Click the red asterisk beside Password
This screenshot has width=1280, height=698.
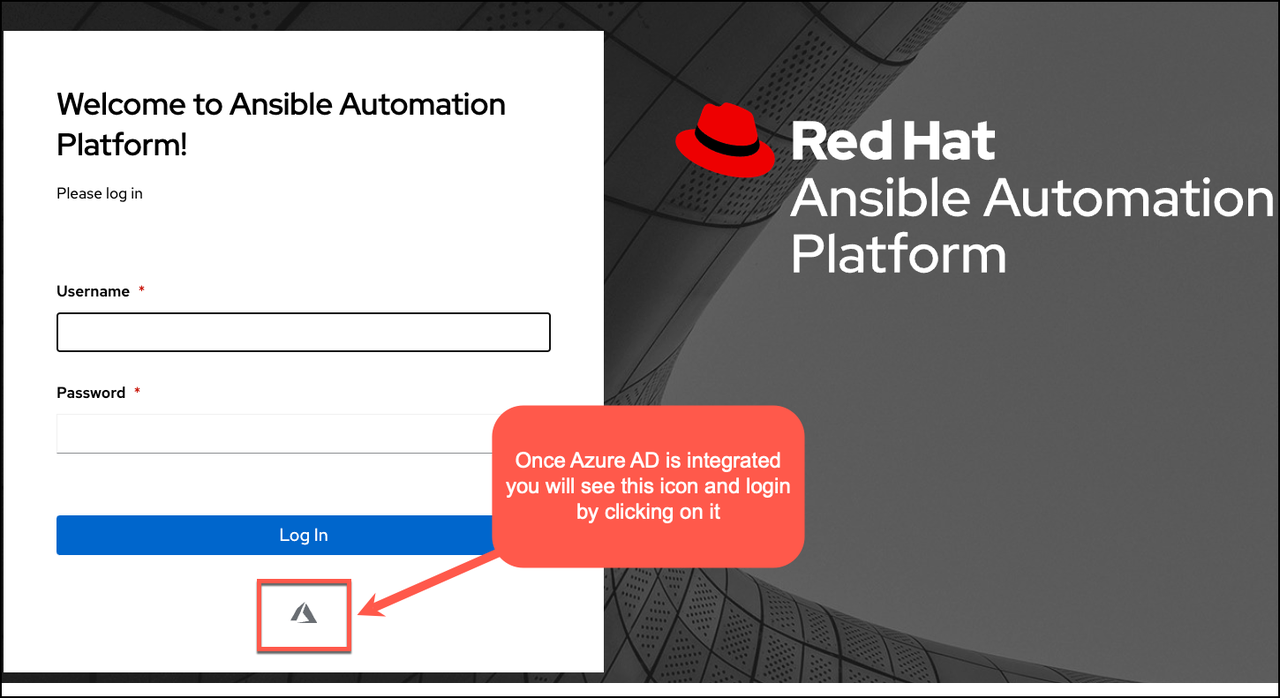click(137, 393)
